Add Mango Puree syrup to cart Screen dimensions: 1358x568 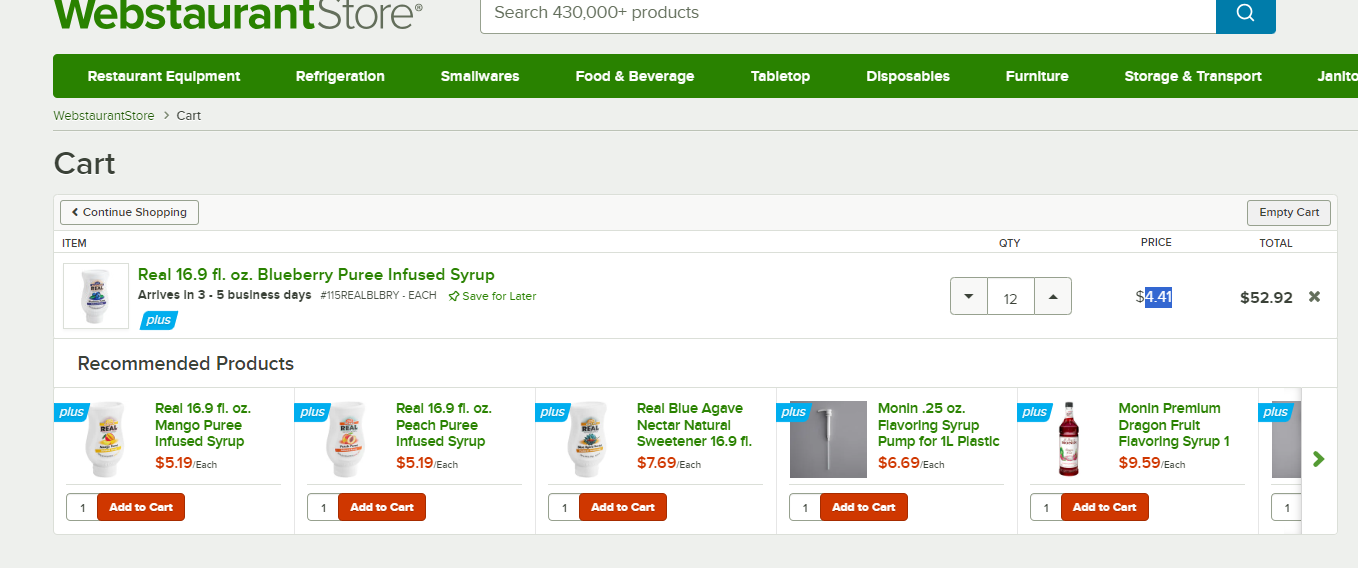point(141,507)
